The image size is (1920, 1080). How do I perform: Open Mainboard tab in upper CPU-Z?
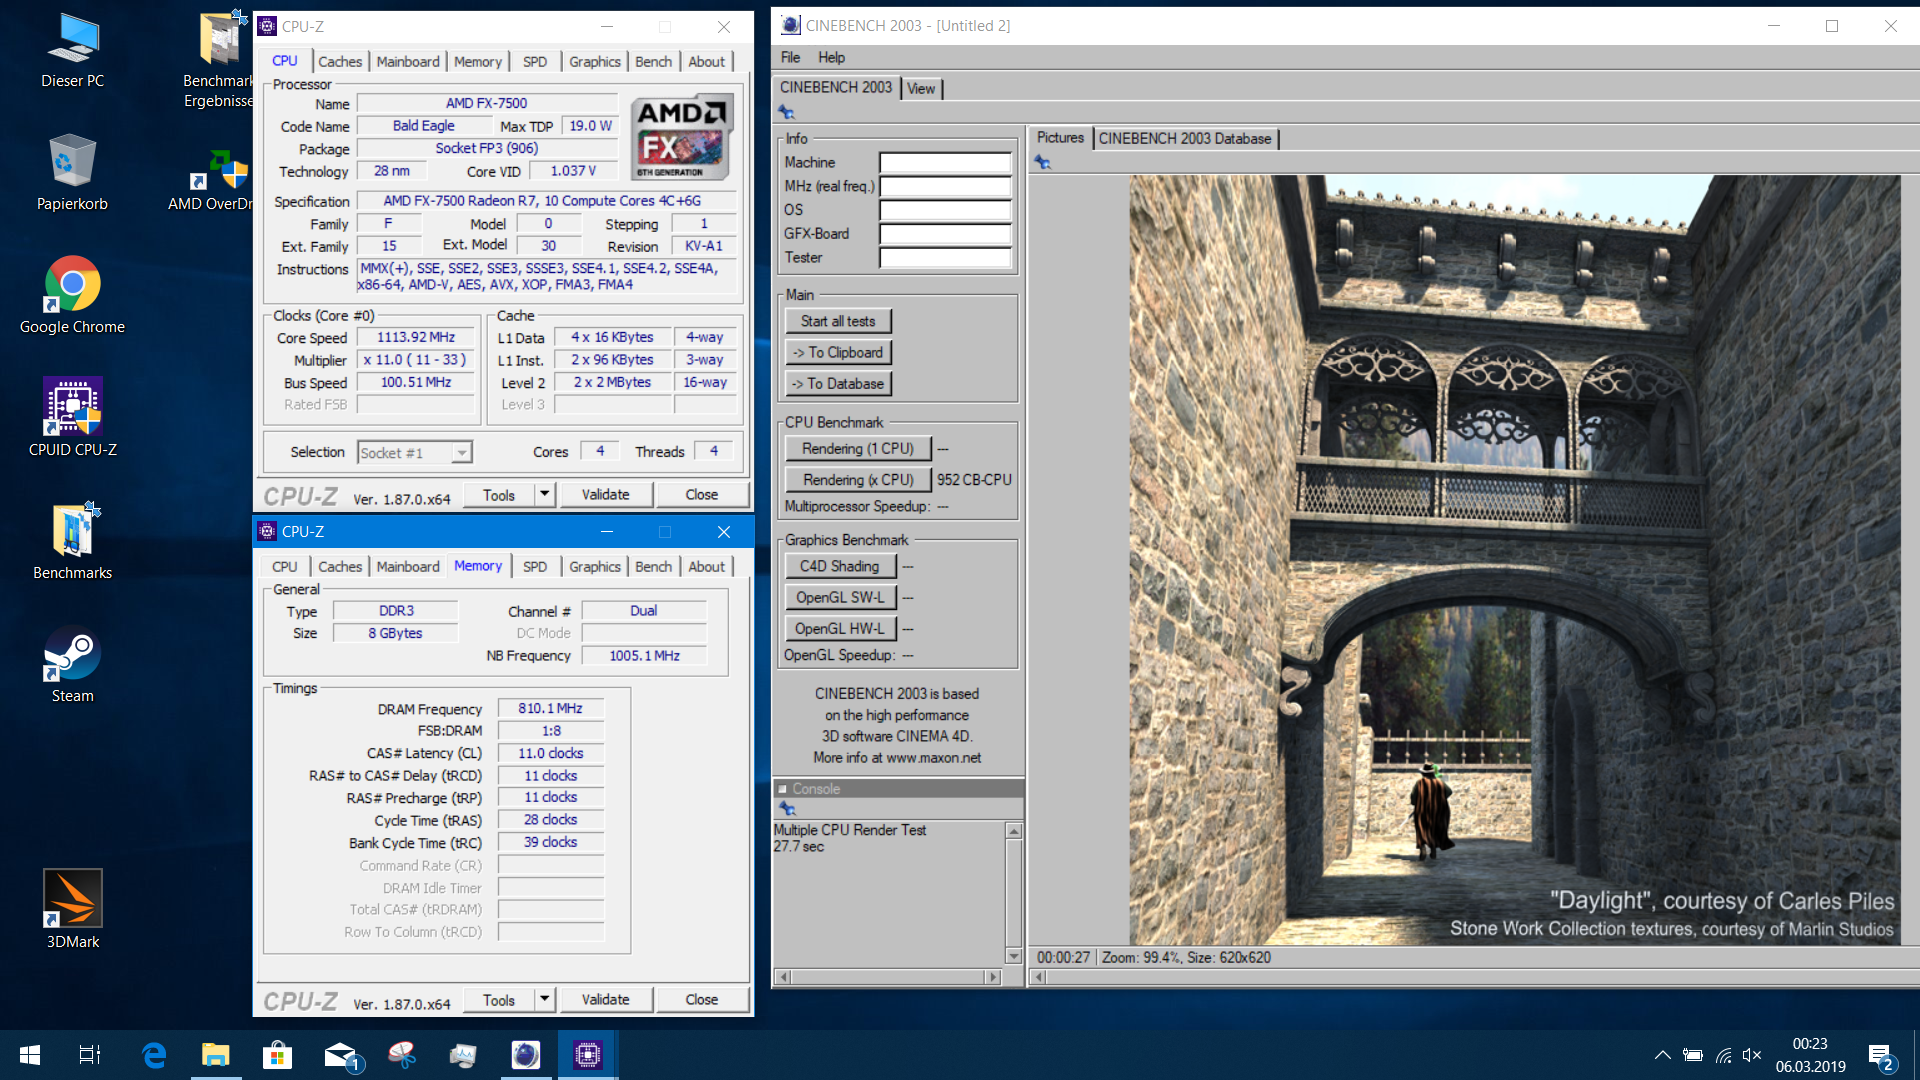(x=408, y=61)
